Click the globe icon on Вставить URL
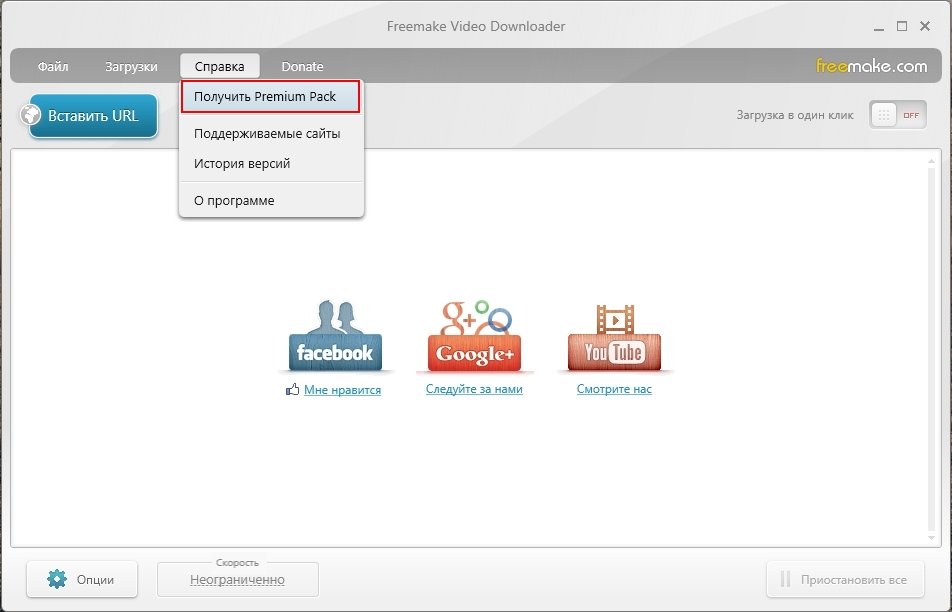 30,115
